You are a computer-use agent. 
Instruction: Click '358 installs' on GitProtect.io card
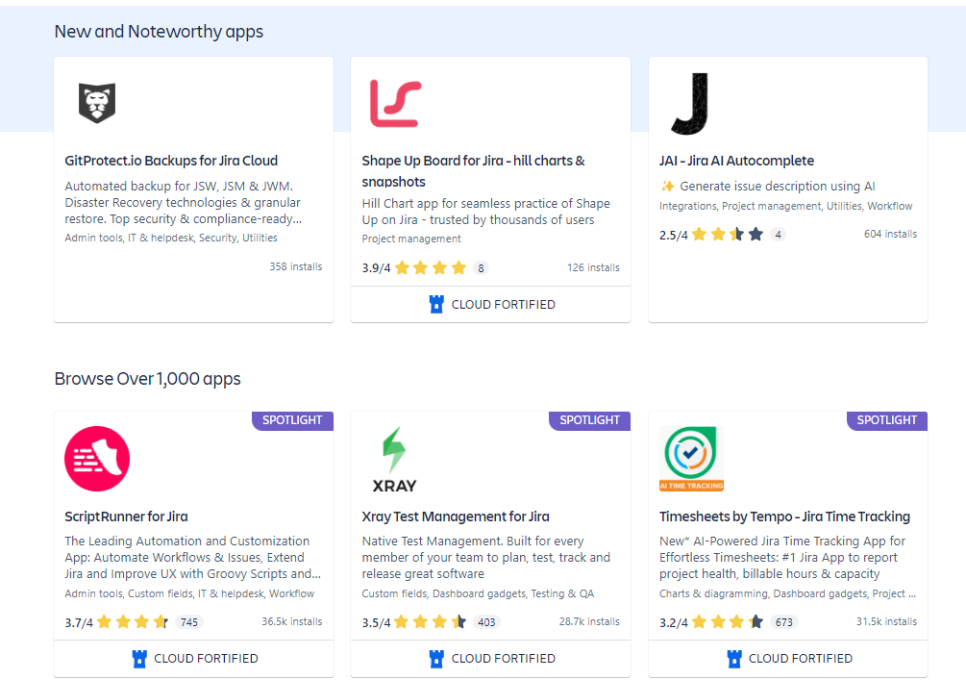click(296, 267)
